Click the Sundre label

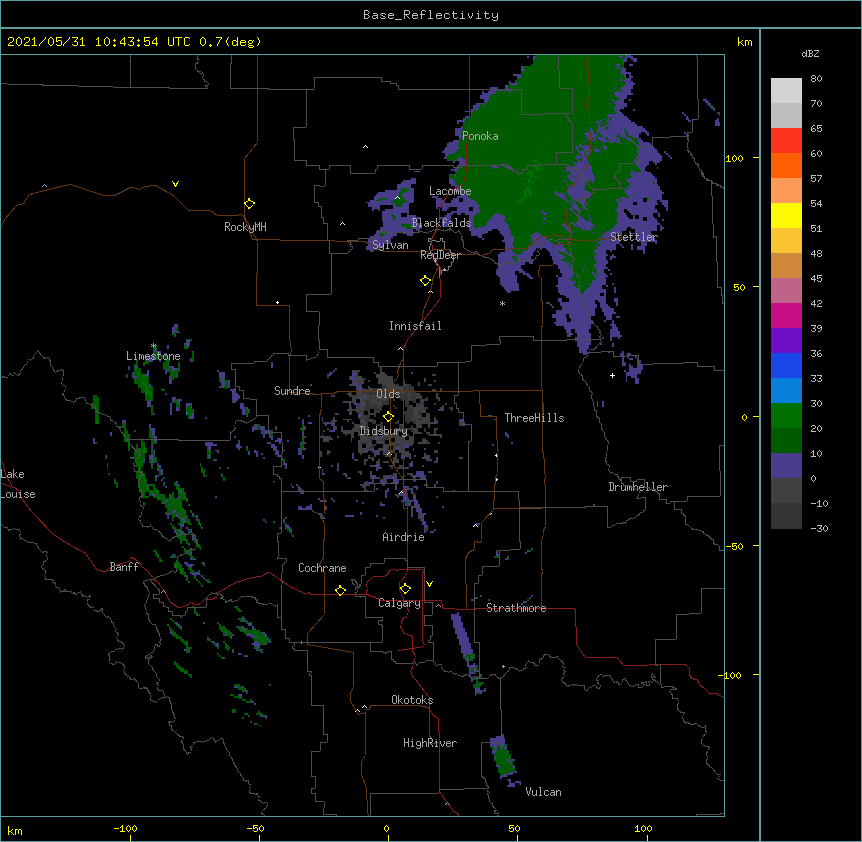pos(292,391)
